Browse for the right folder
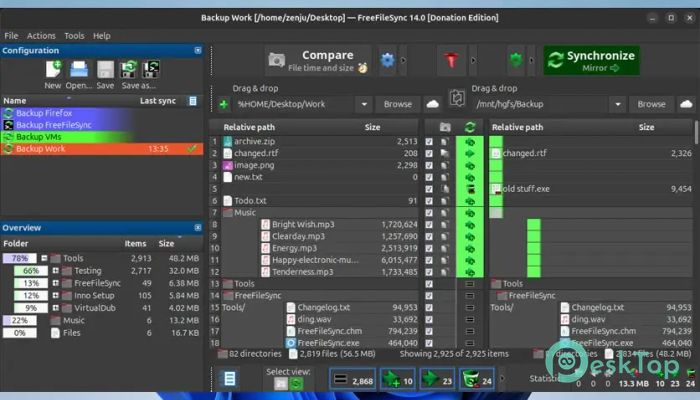This screenshot has height=400, width=700. point(651,104)
